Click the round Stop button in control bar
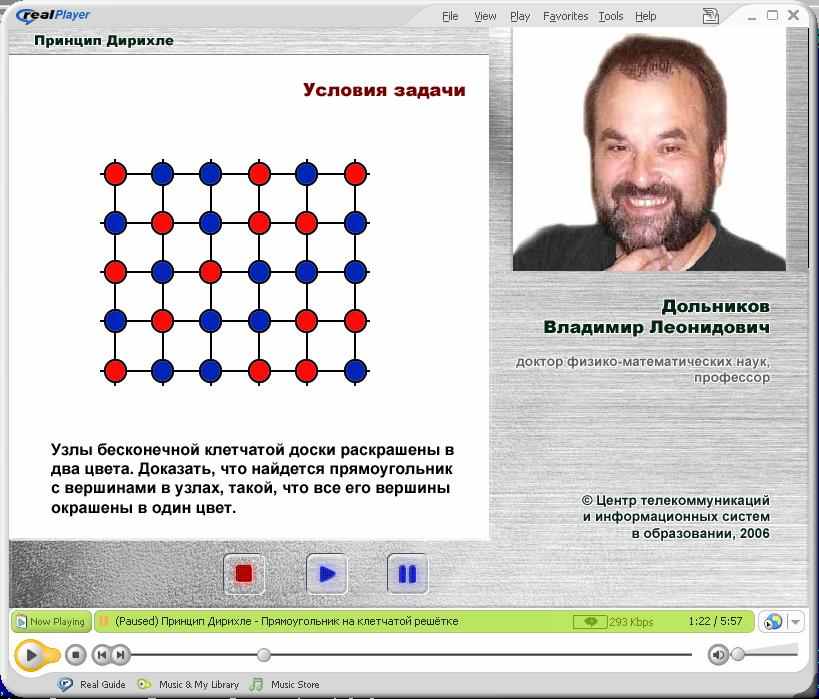 pyautogui.click(x=76, y=655)
